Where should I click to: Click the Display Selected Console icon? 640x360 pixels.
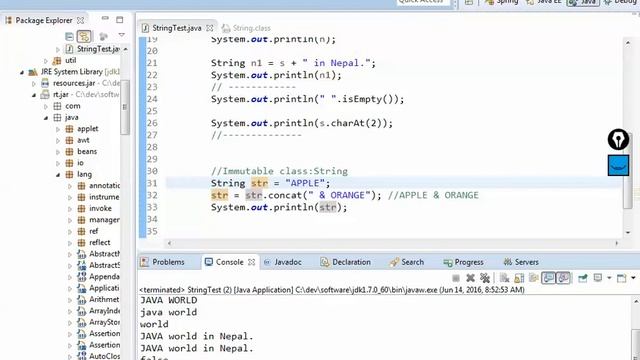[598, 278]
